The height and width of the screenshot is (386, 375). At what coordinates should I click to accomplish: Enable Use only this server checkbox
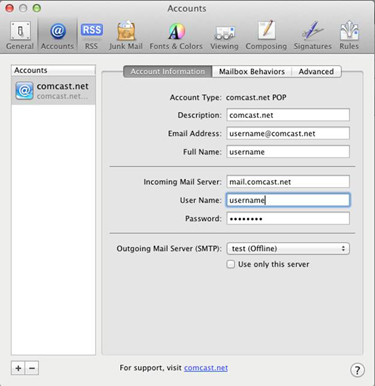click(231, 264)
